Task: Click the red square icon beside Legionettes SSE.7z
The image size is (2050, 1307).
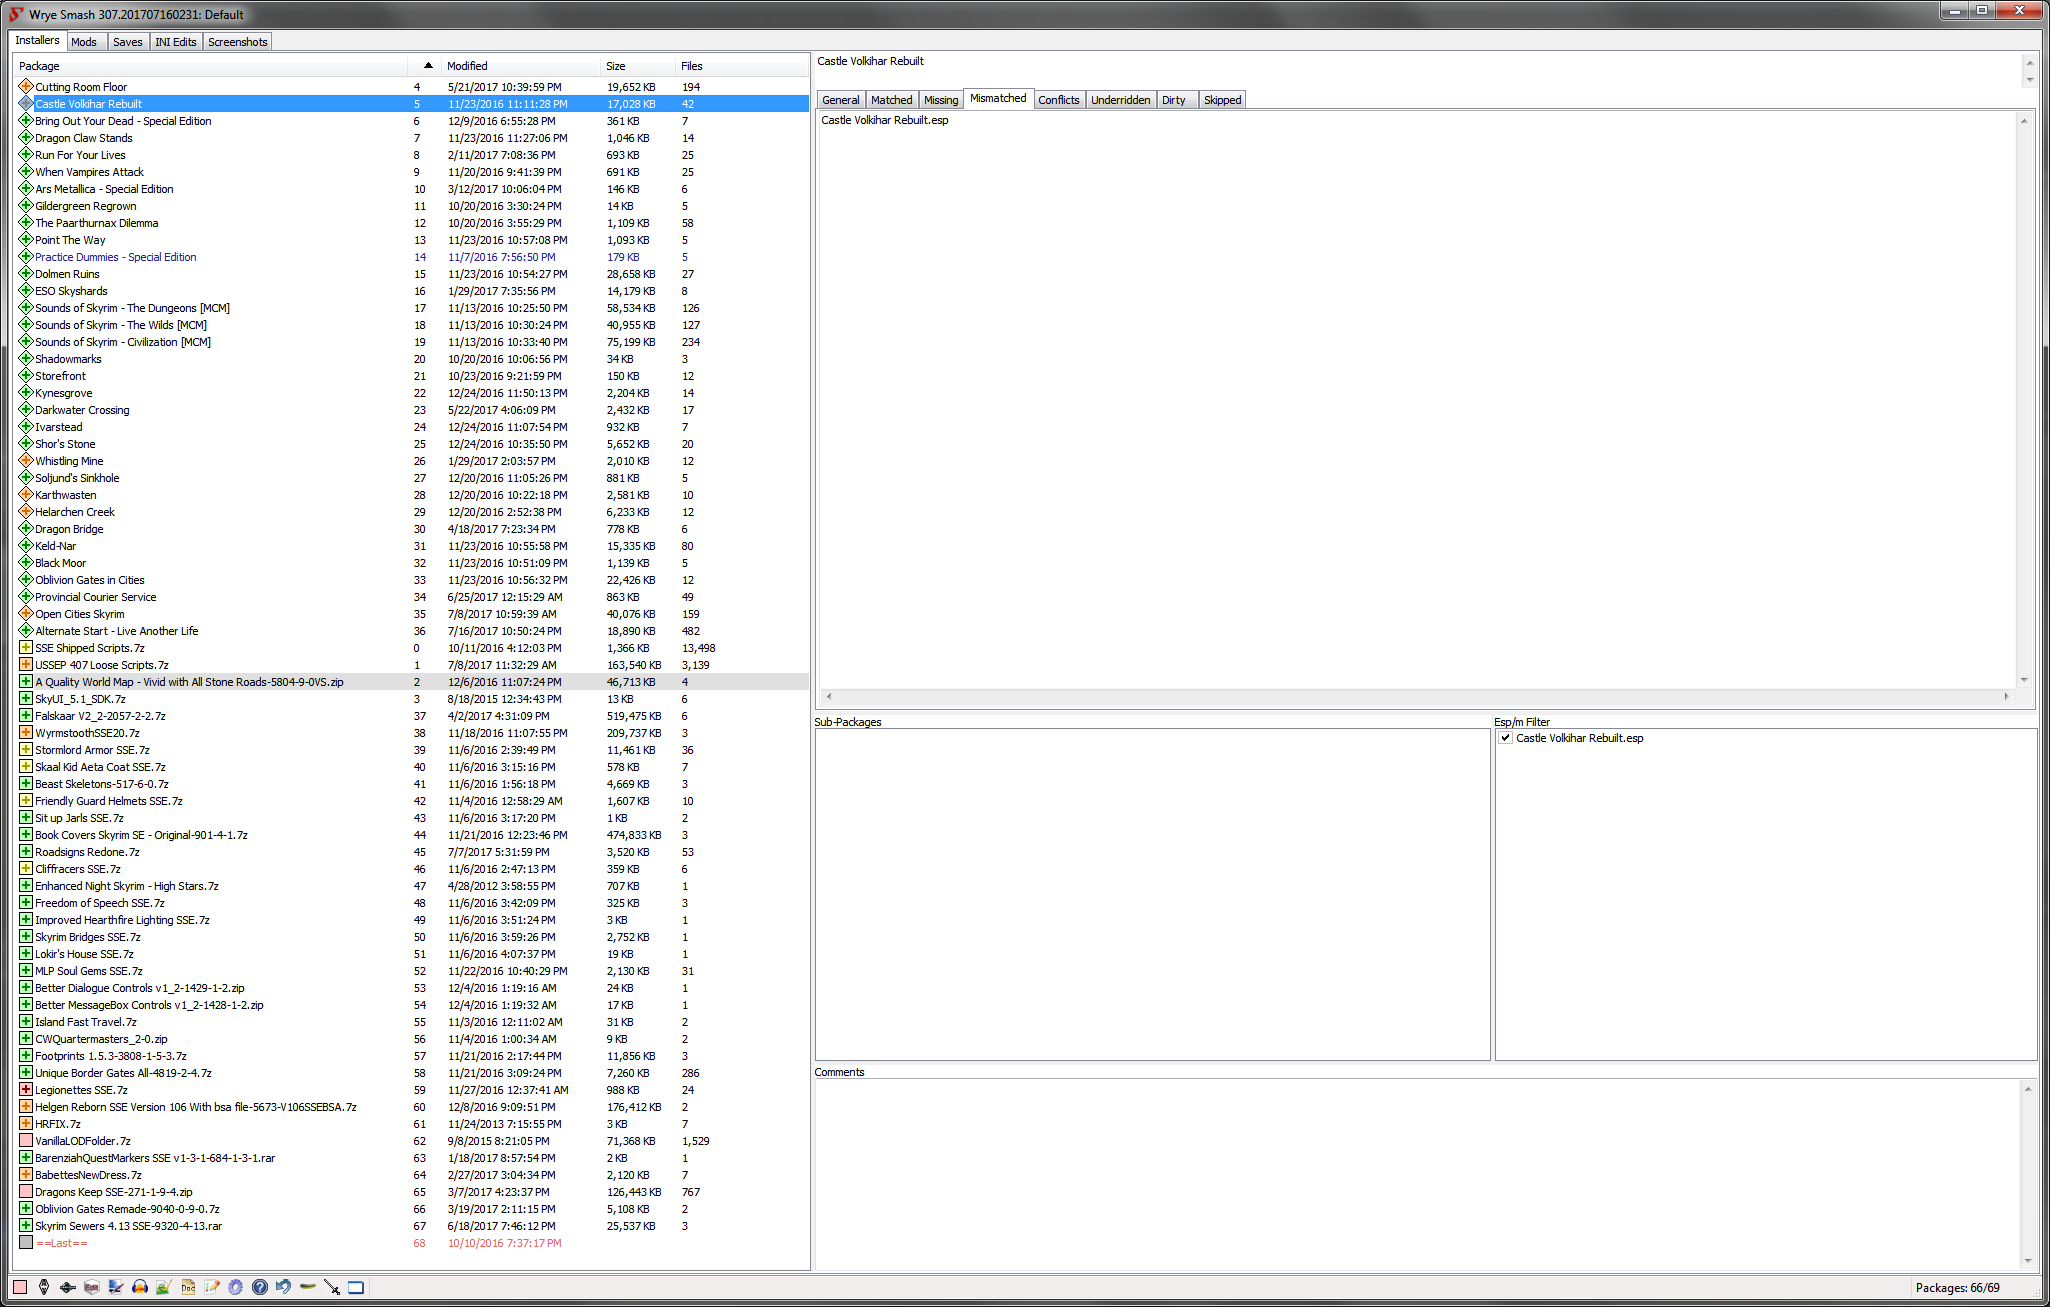Action: [x=26, y=1090]
